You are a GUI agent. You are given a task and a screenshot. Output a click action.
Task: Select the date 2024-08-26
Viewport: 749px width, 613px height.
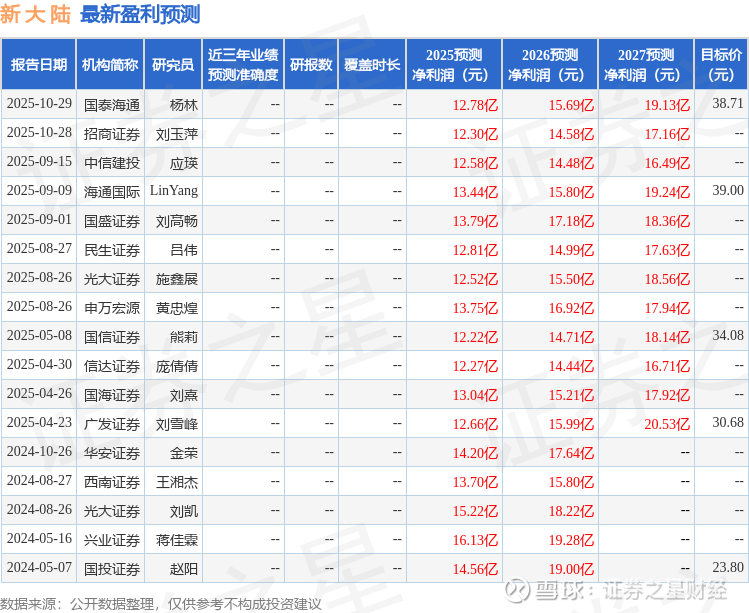point(39,510)
